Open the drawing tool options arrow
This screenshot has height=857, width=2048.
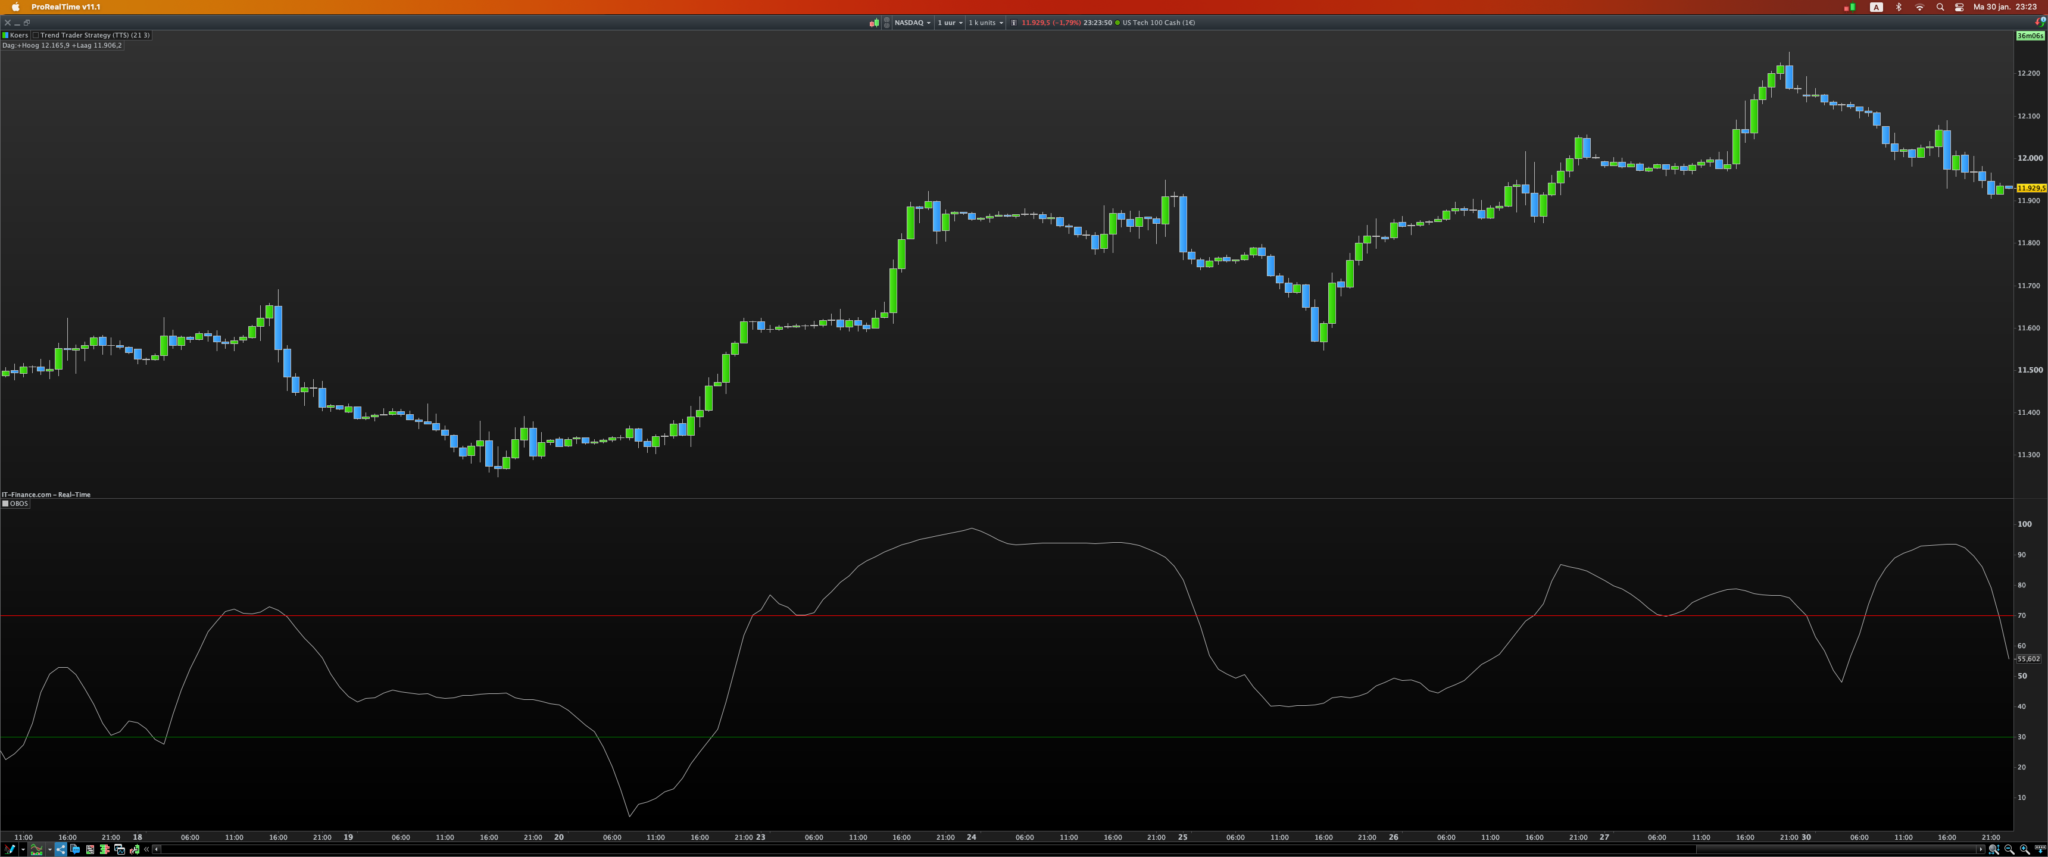[22, 849]
